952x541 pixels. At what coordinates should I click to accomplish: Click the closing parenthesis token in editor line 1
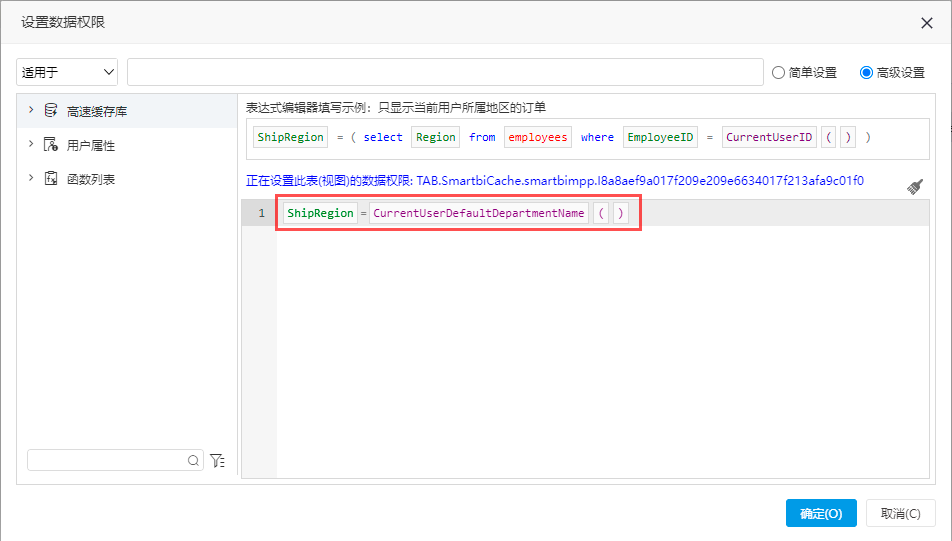620,213
